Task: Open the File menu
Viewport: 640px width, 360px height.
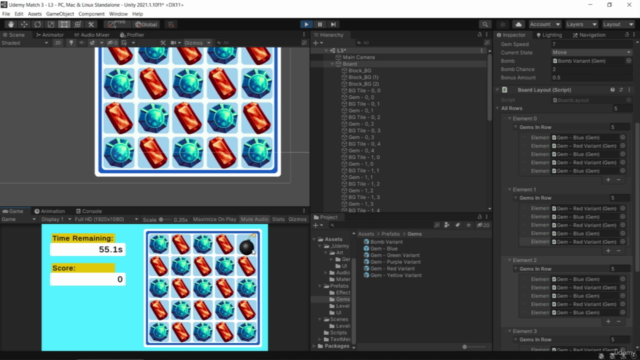Action: click(6, 14)
